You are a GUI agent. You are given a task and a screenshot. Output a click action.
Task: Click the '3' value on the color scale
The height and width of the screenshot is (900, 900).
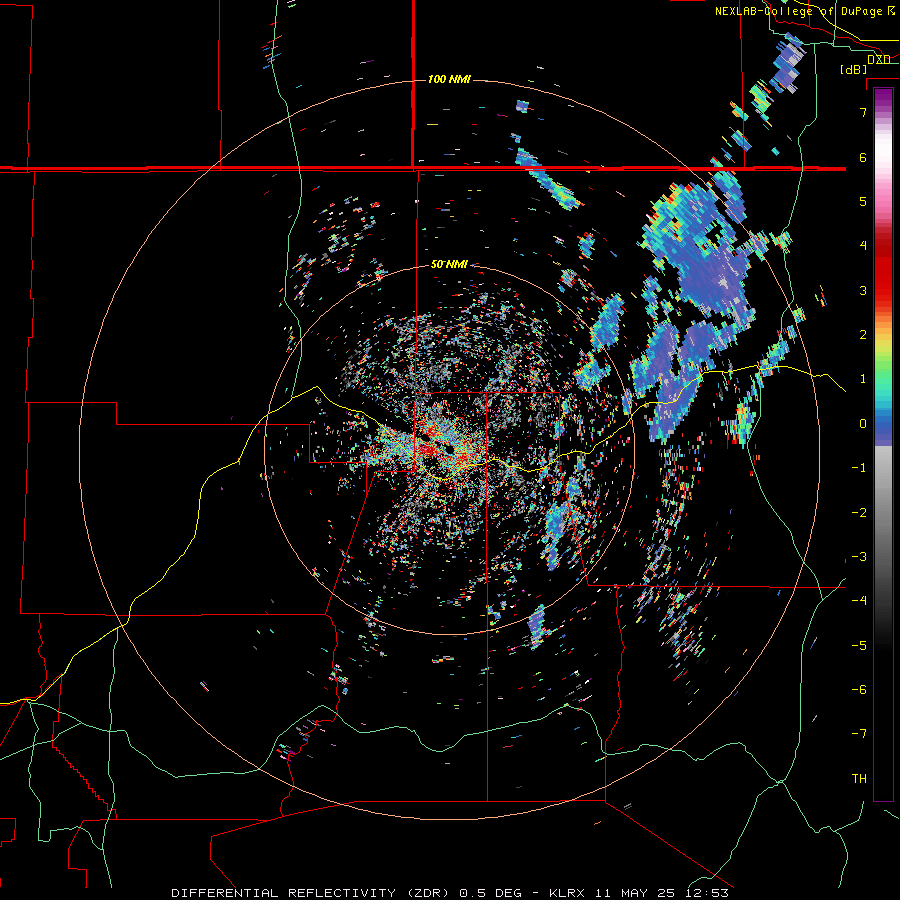coord(863,290)
